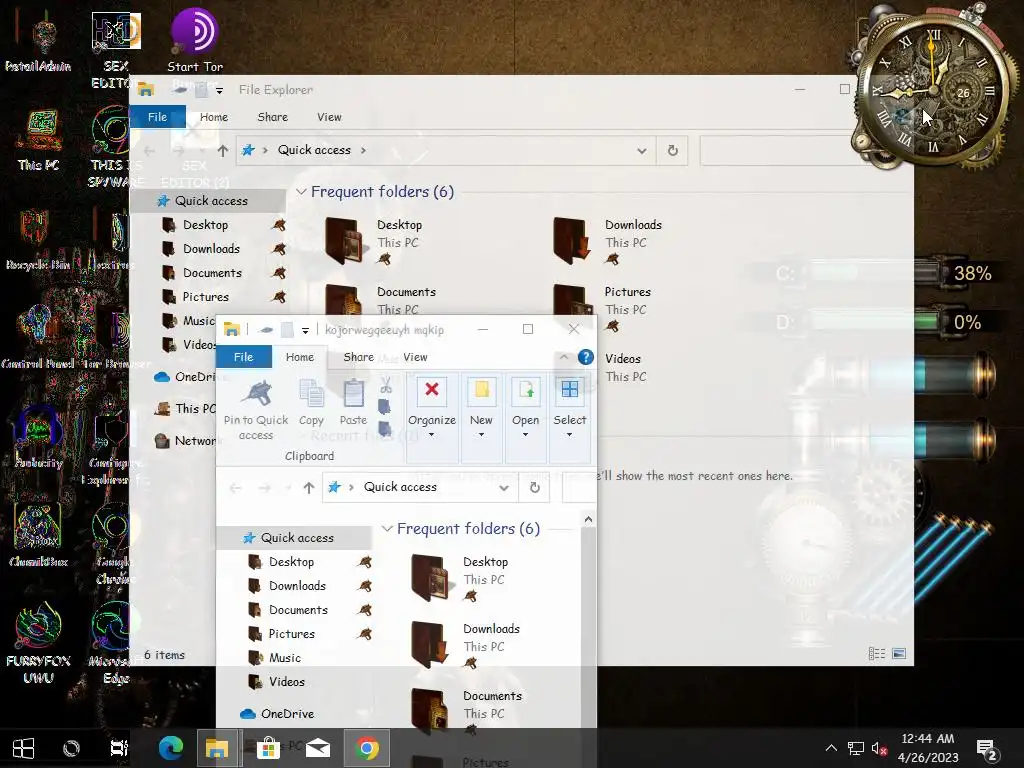Image resolution: width=1024 pixels, height=768 pixels.
Task: Select Pictures in front window sidebar
Action: [x=291, y=633]
